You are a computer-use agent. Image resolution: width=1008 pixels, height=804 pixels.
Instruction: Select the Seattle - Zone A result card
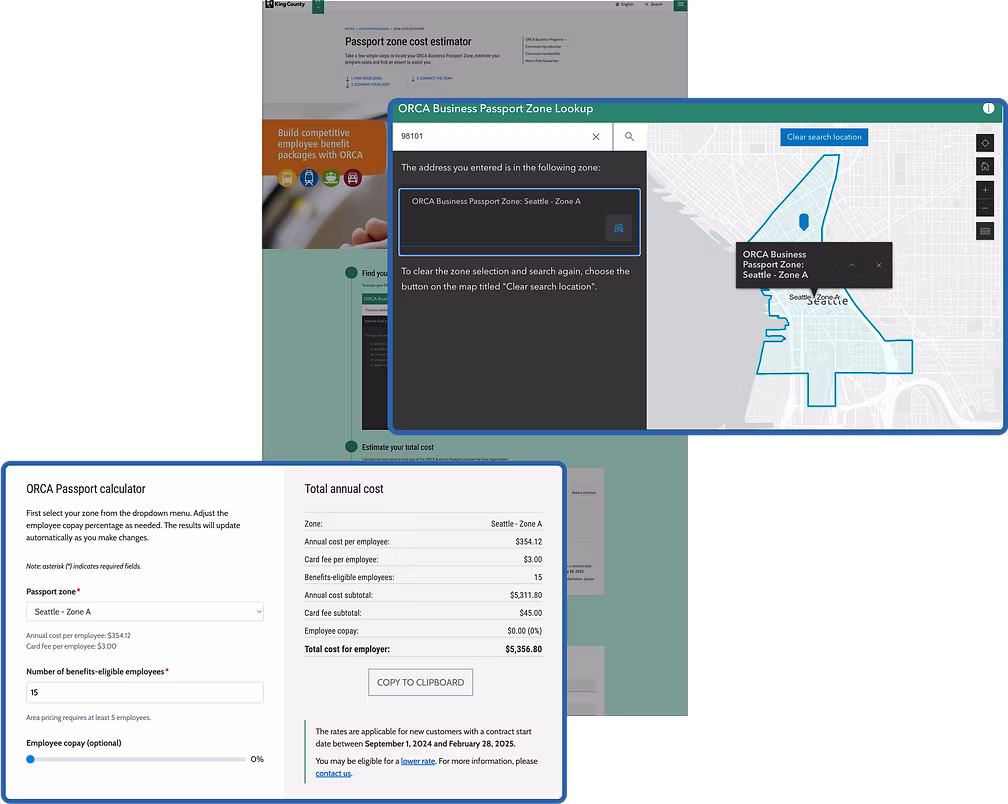coord(519,222)
